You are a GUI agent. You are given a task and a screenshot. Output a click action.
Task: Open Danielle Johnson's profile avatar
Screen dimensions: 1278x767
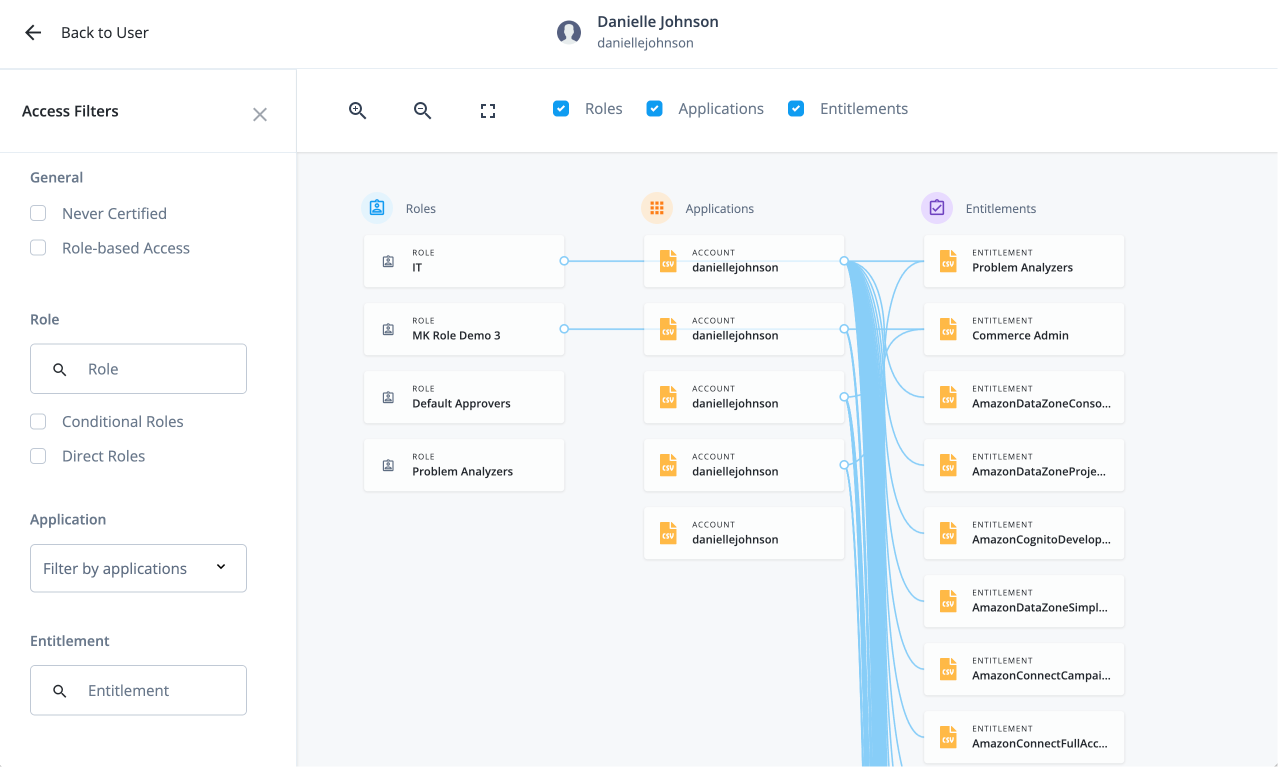(569, 31)
